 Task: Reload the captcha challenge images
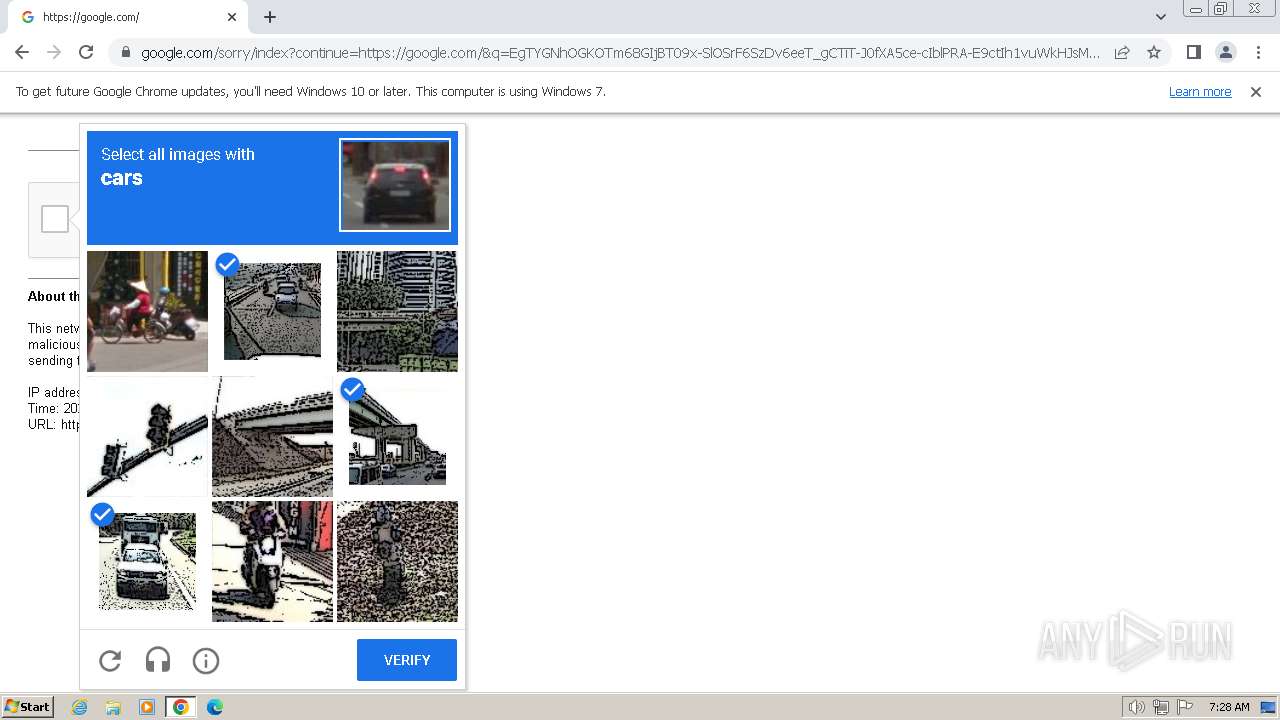110,660
